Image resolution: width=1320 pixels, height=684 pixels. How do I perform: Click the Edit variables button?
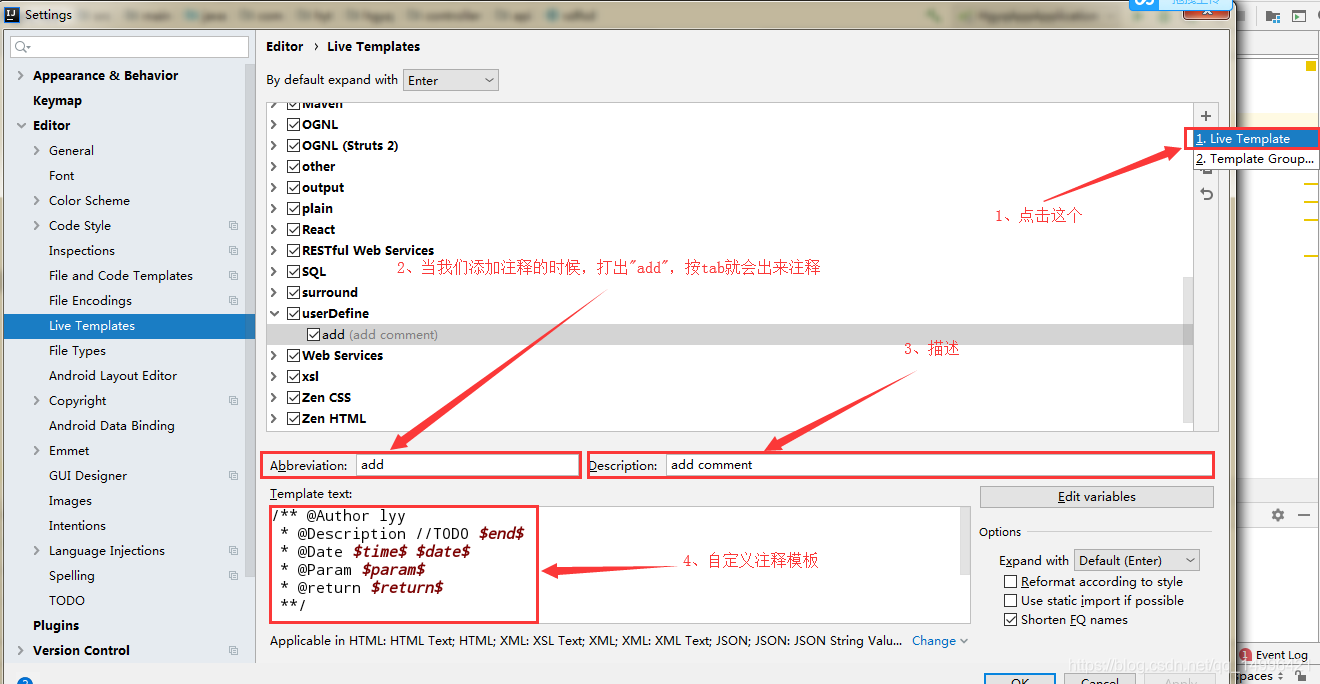[1097, 497]
